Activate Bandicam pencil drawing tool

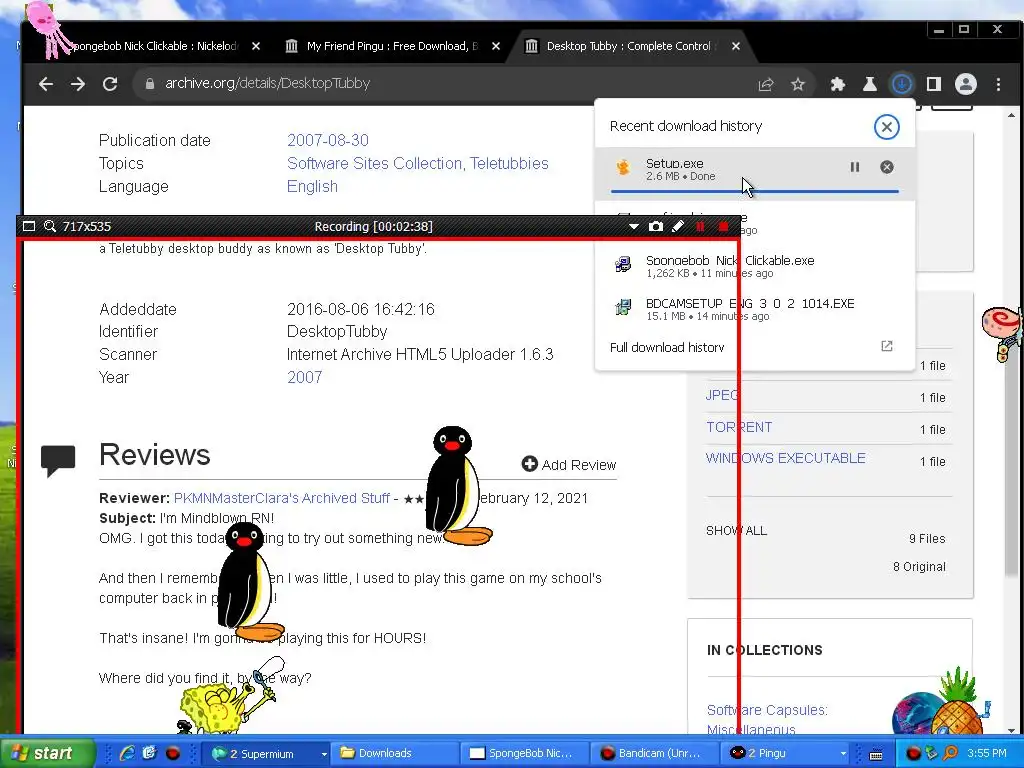pos(678,227)
